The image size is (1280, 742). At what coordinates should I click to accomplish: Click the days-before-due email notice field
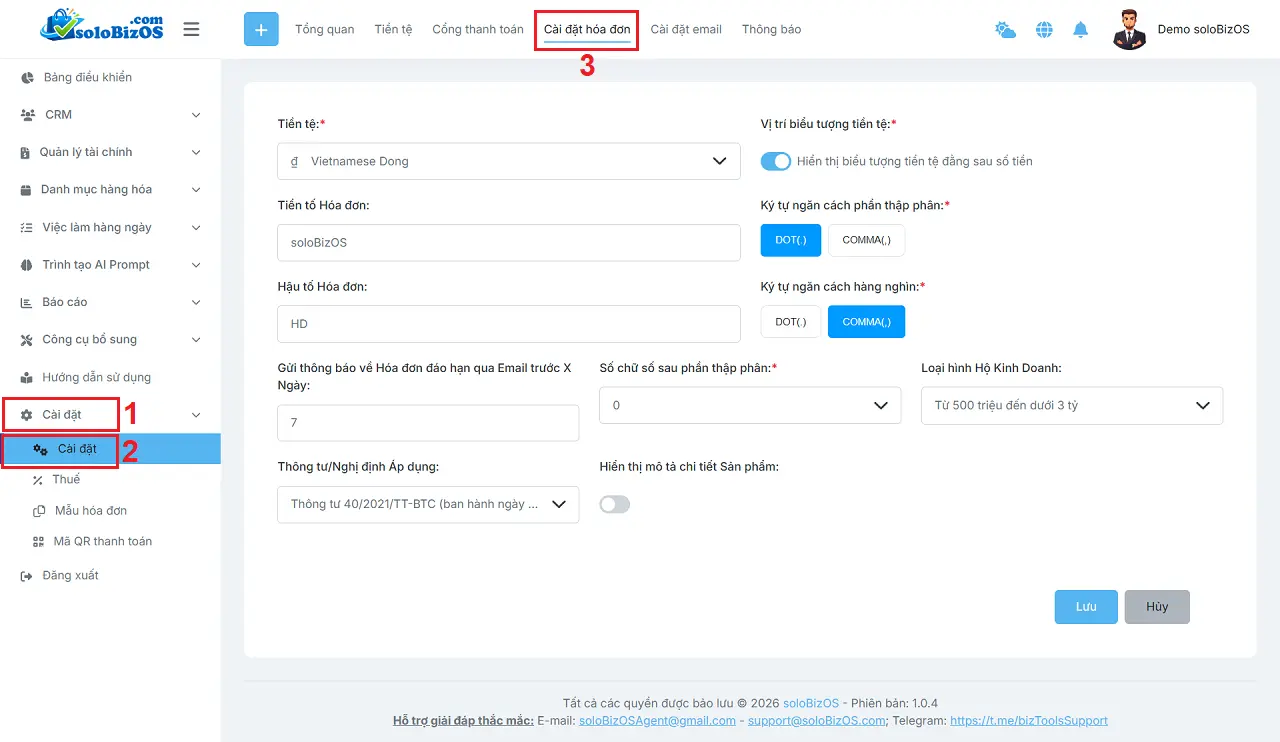coord(428,423)
